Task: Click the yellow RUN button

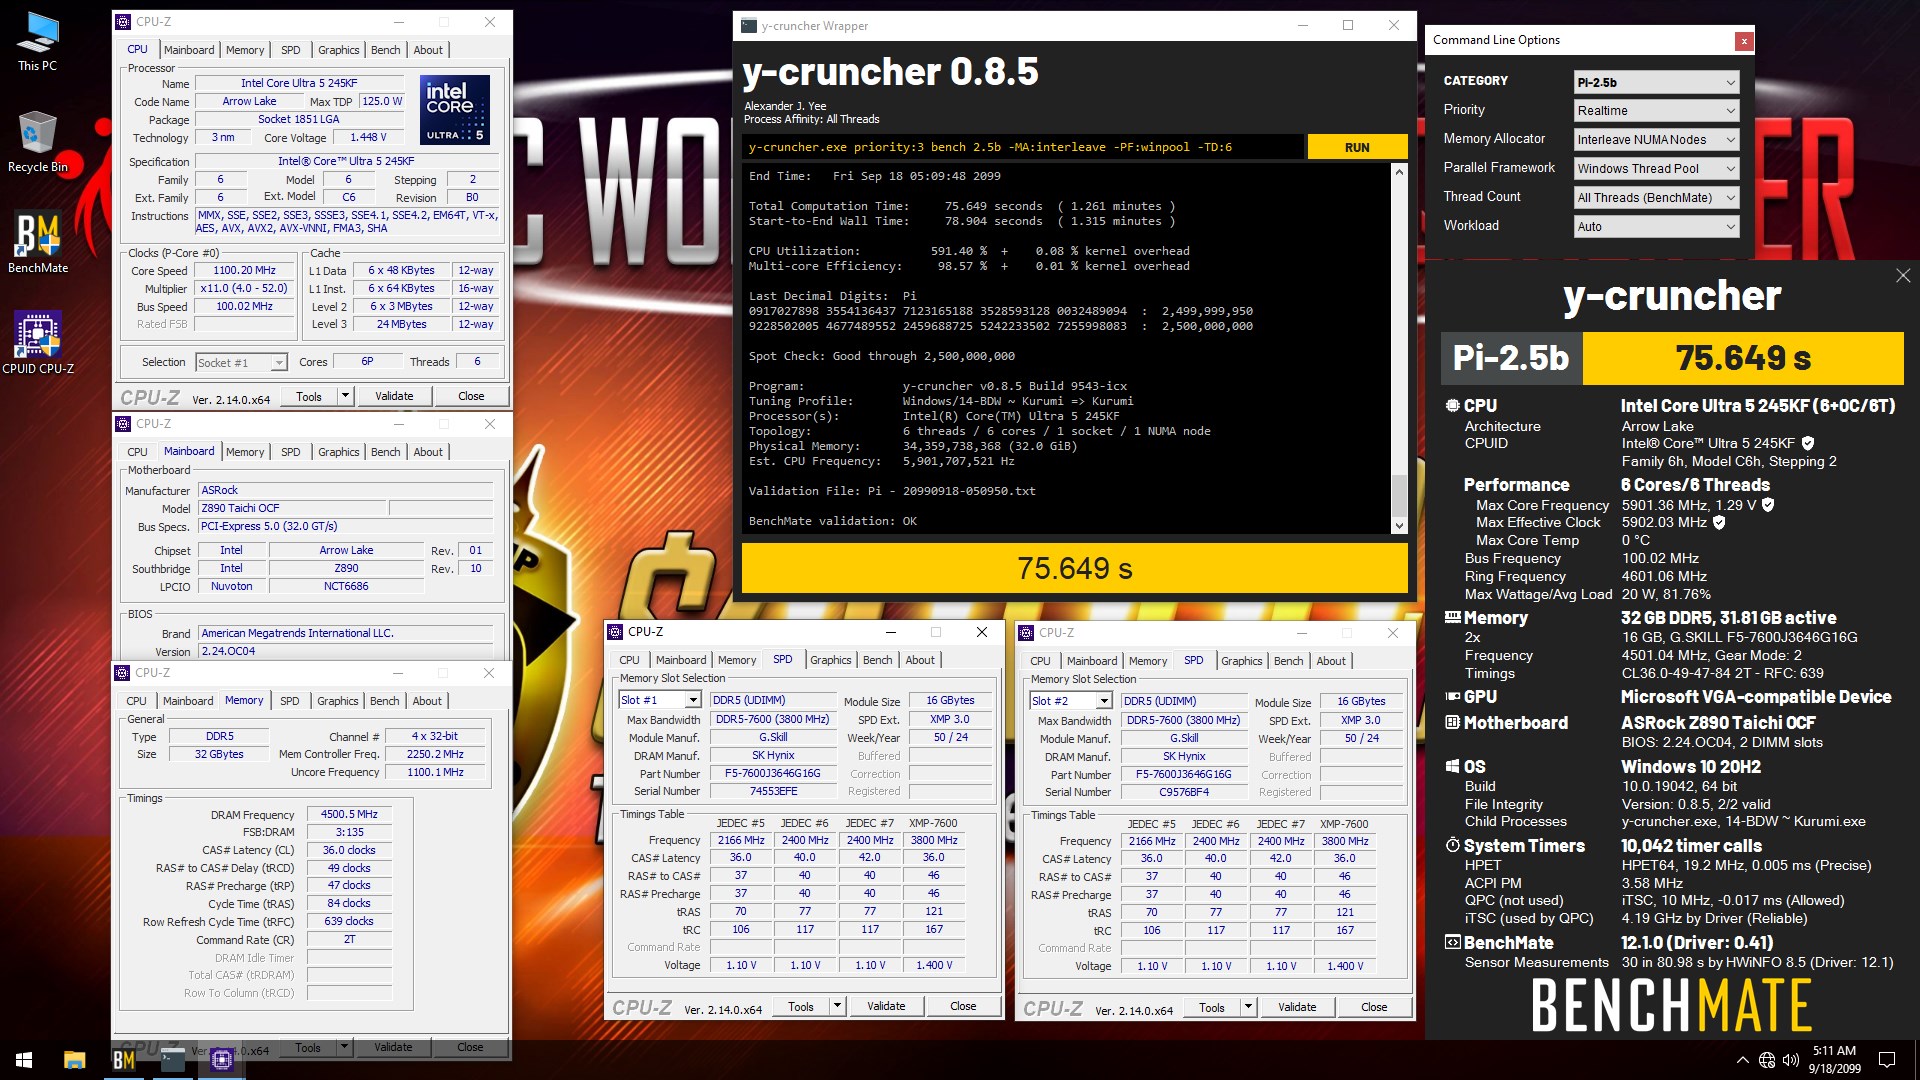Action: pyautogui.click(x=1357, y=147)
